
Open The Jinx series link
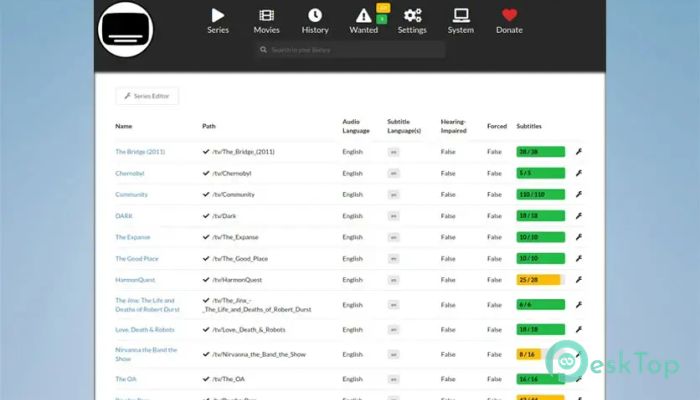point(147,305)
